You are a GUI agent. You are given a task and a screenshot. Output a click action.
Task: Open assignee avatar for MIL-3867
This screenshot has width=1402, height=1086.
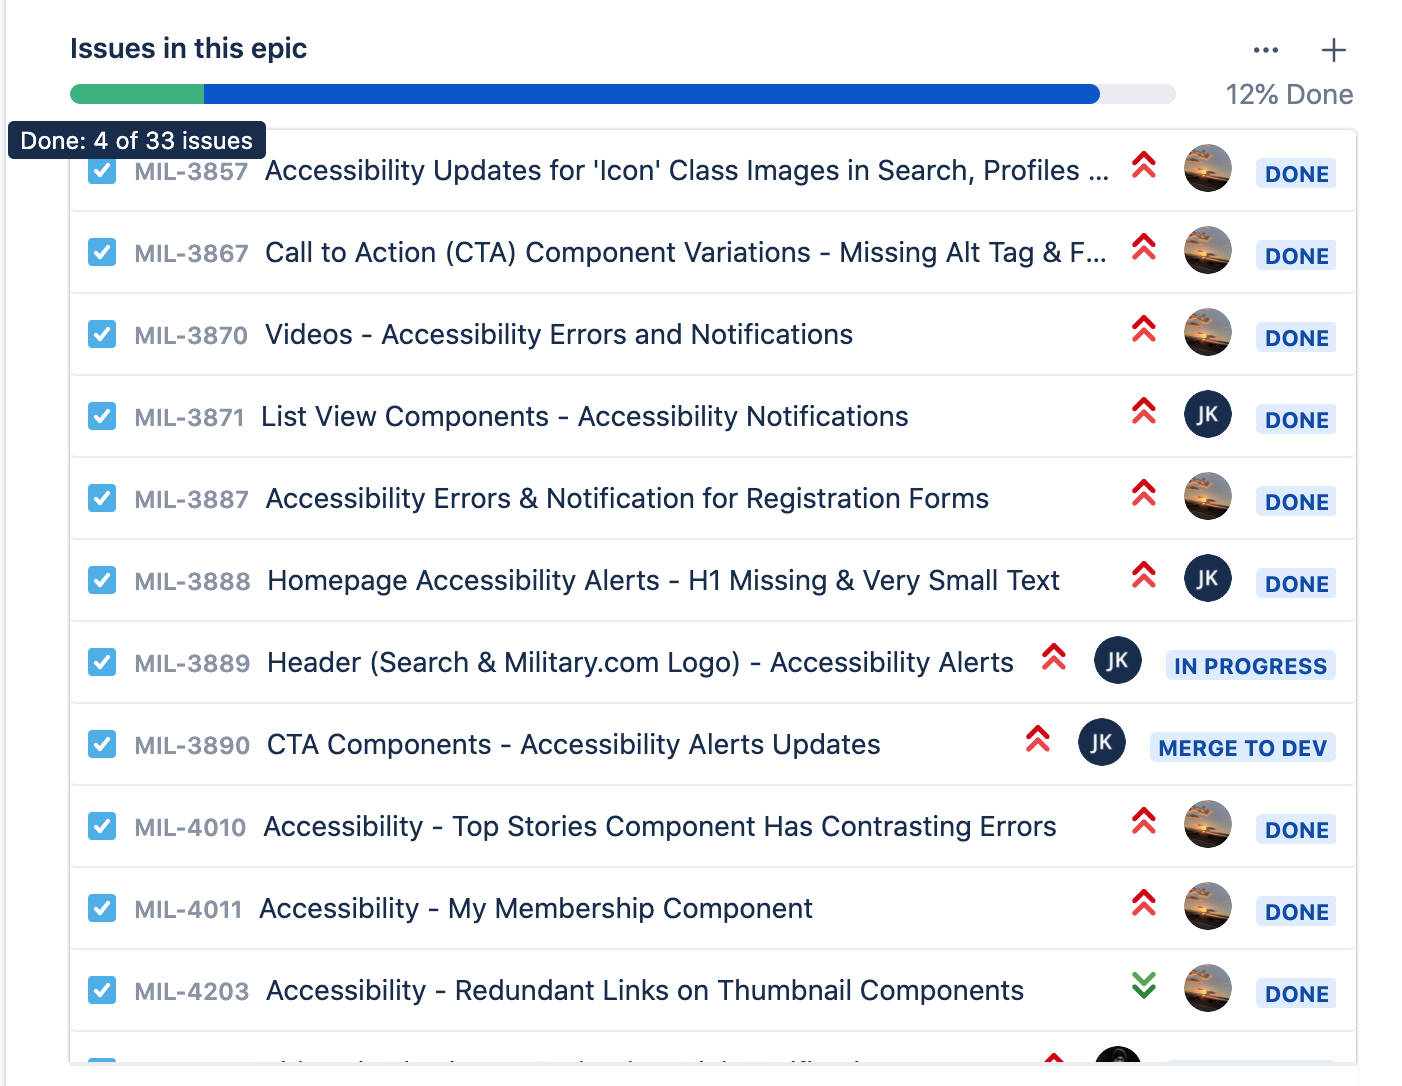(x=1208, y=250)
